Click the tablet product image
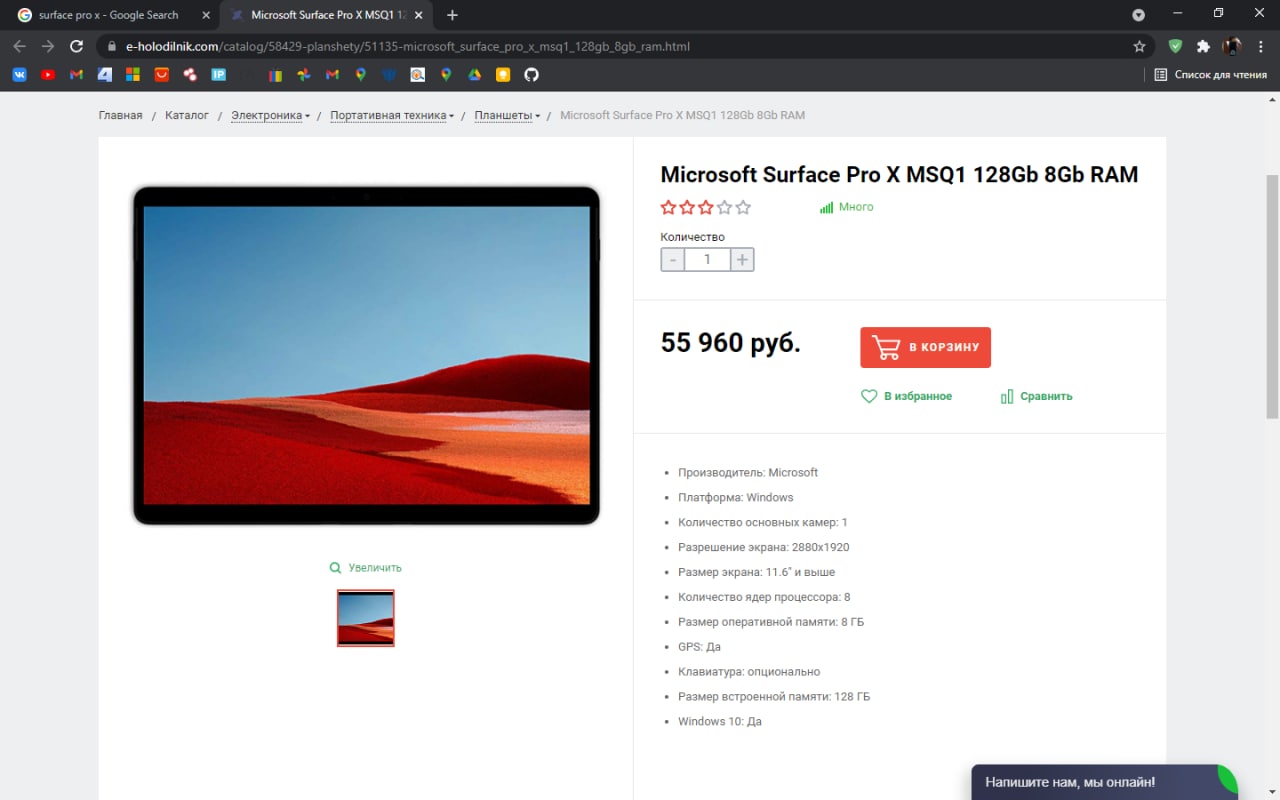The width and height of the screenshot is (1280, 800). click(366, 355)
